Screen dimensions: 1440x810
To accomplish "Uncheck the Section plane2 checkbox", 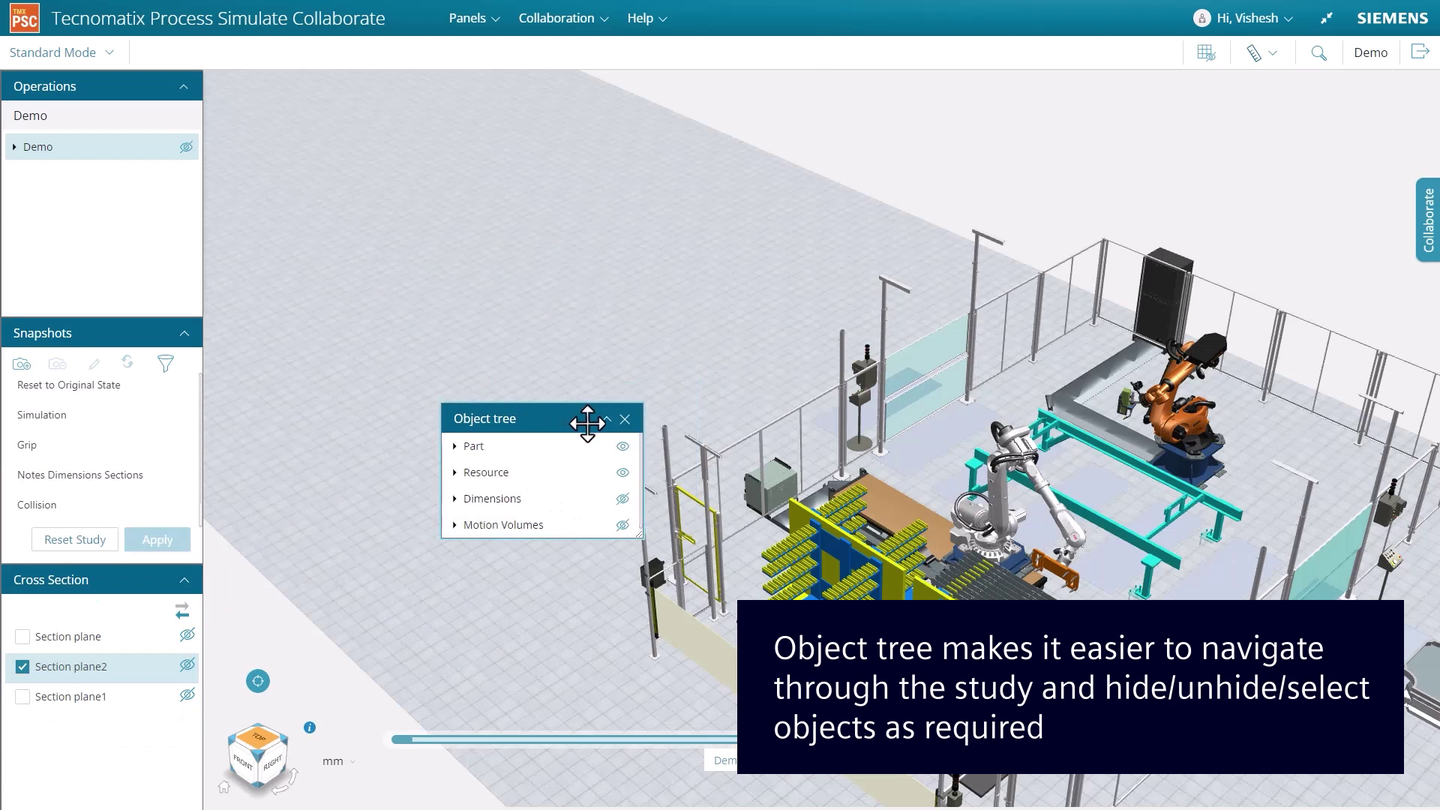I will pos(22,666).
